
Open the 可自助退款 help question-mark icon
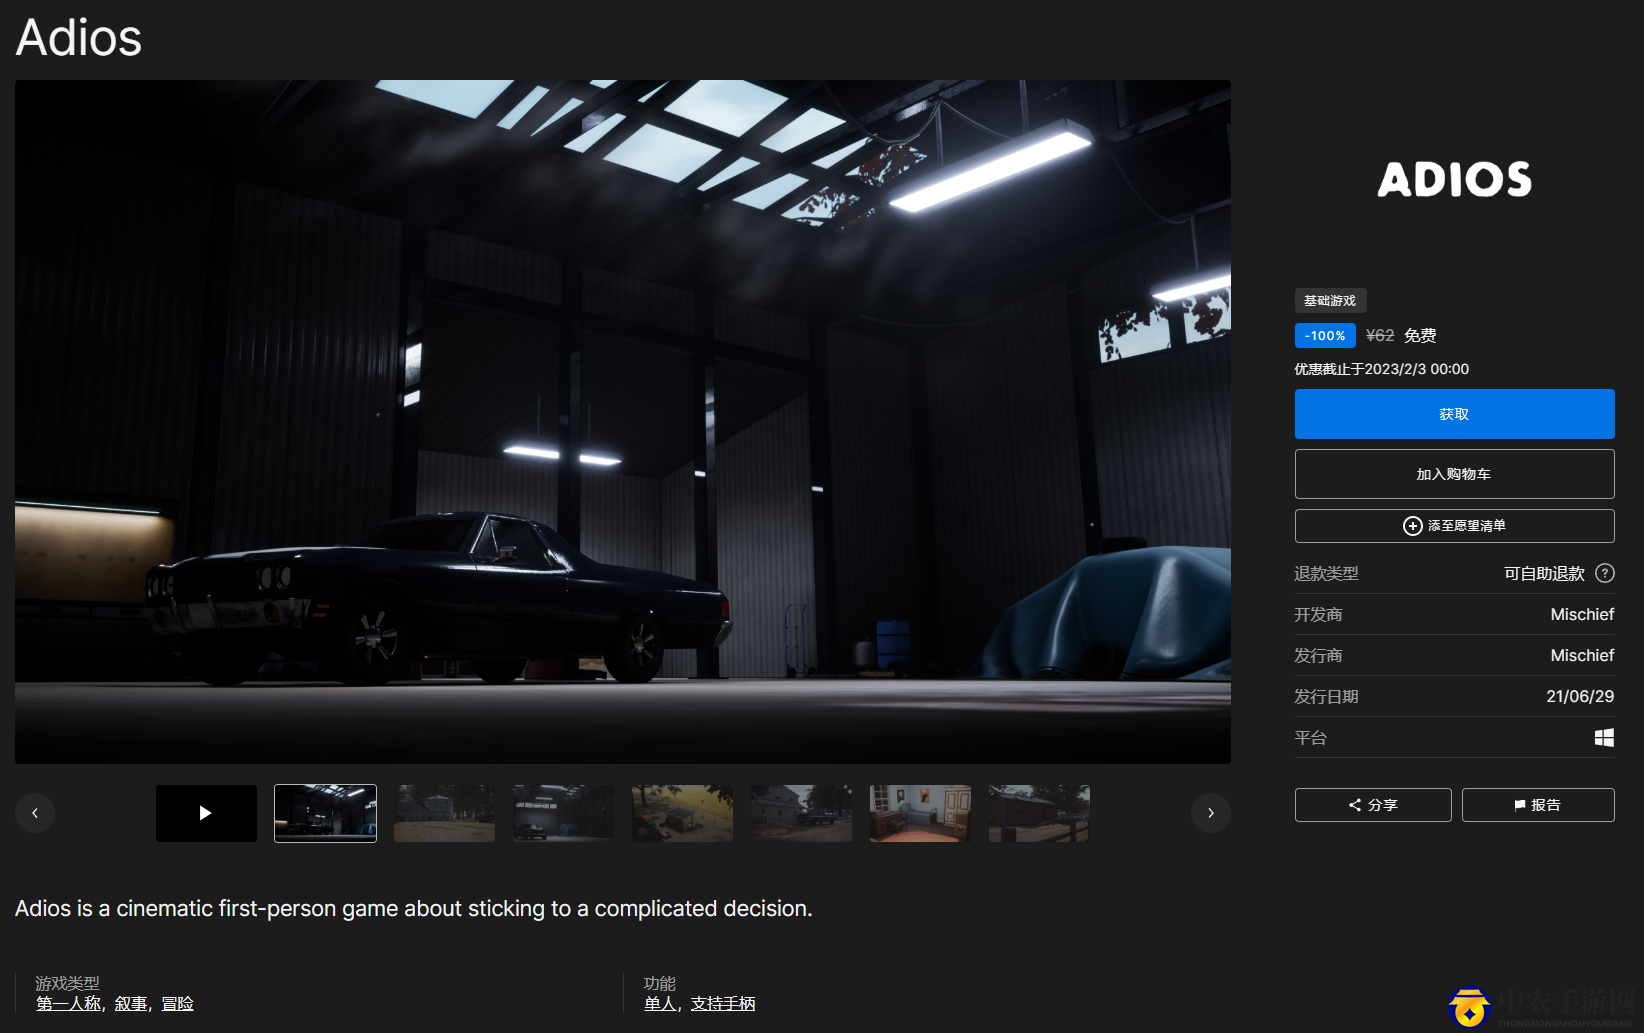click(x=1605, y=573)
